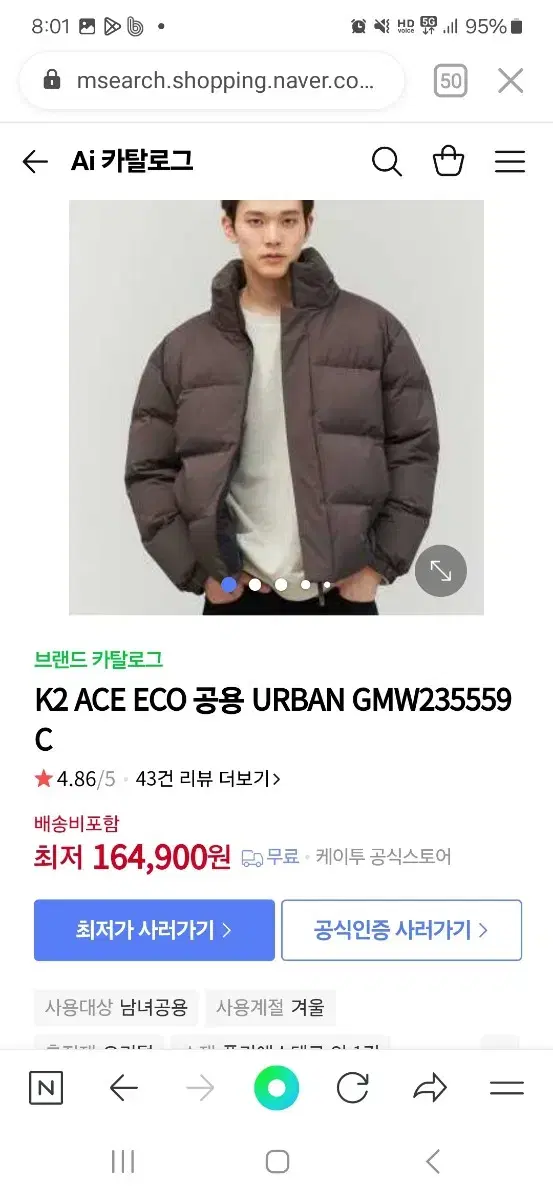This screenshot has width=553, height=1200.
Task: Tap the green Naver center button
Action: [277, 1088]
